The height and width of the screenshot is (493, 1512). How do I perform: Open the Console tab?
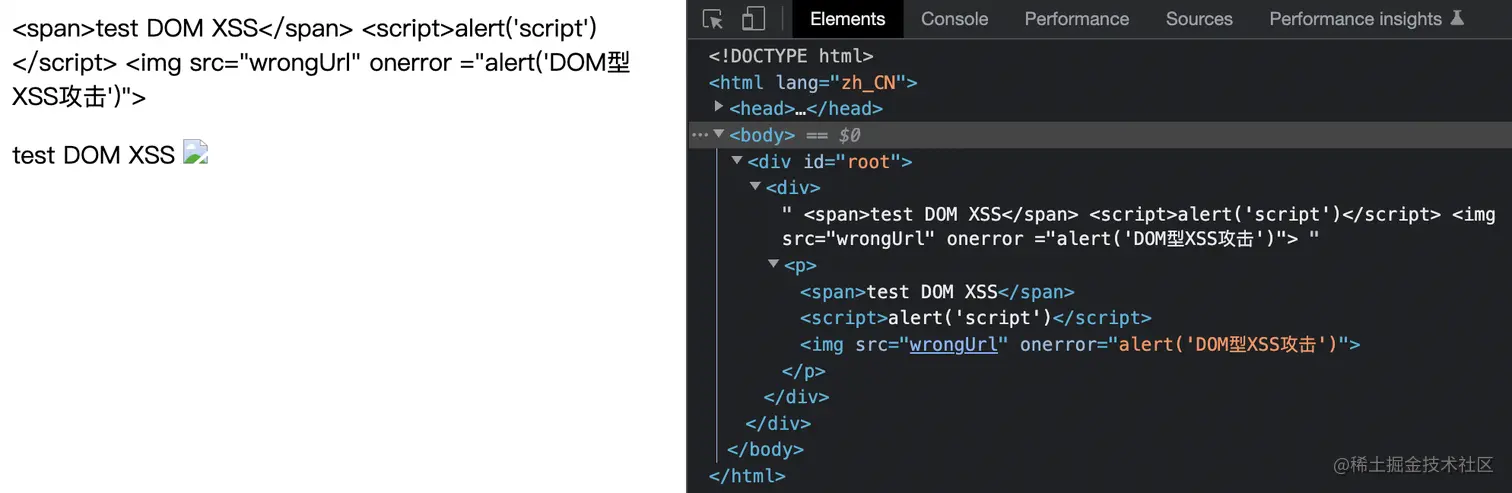pos(954,19)
